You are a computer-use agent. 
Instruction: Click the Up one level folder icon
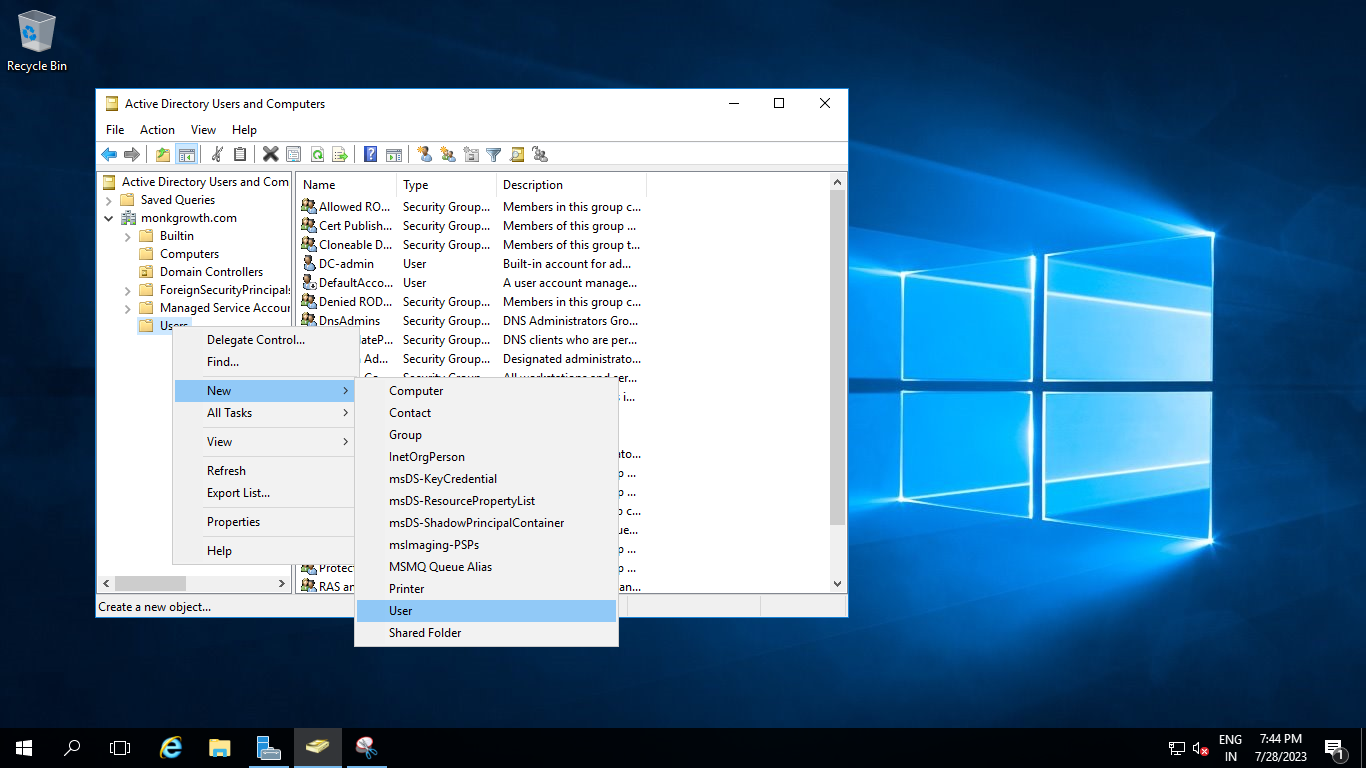click(162, 154)
